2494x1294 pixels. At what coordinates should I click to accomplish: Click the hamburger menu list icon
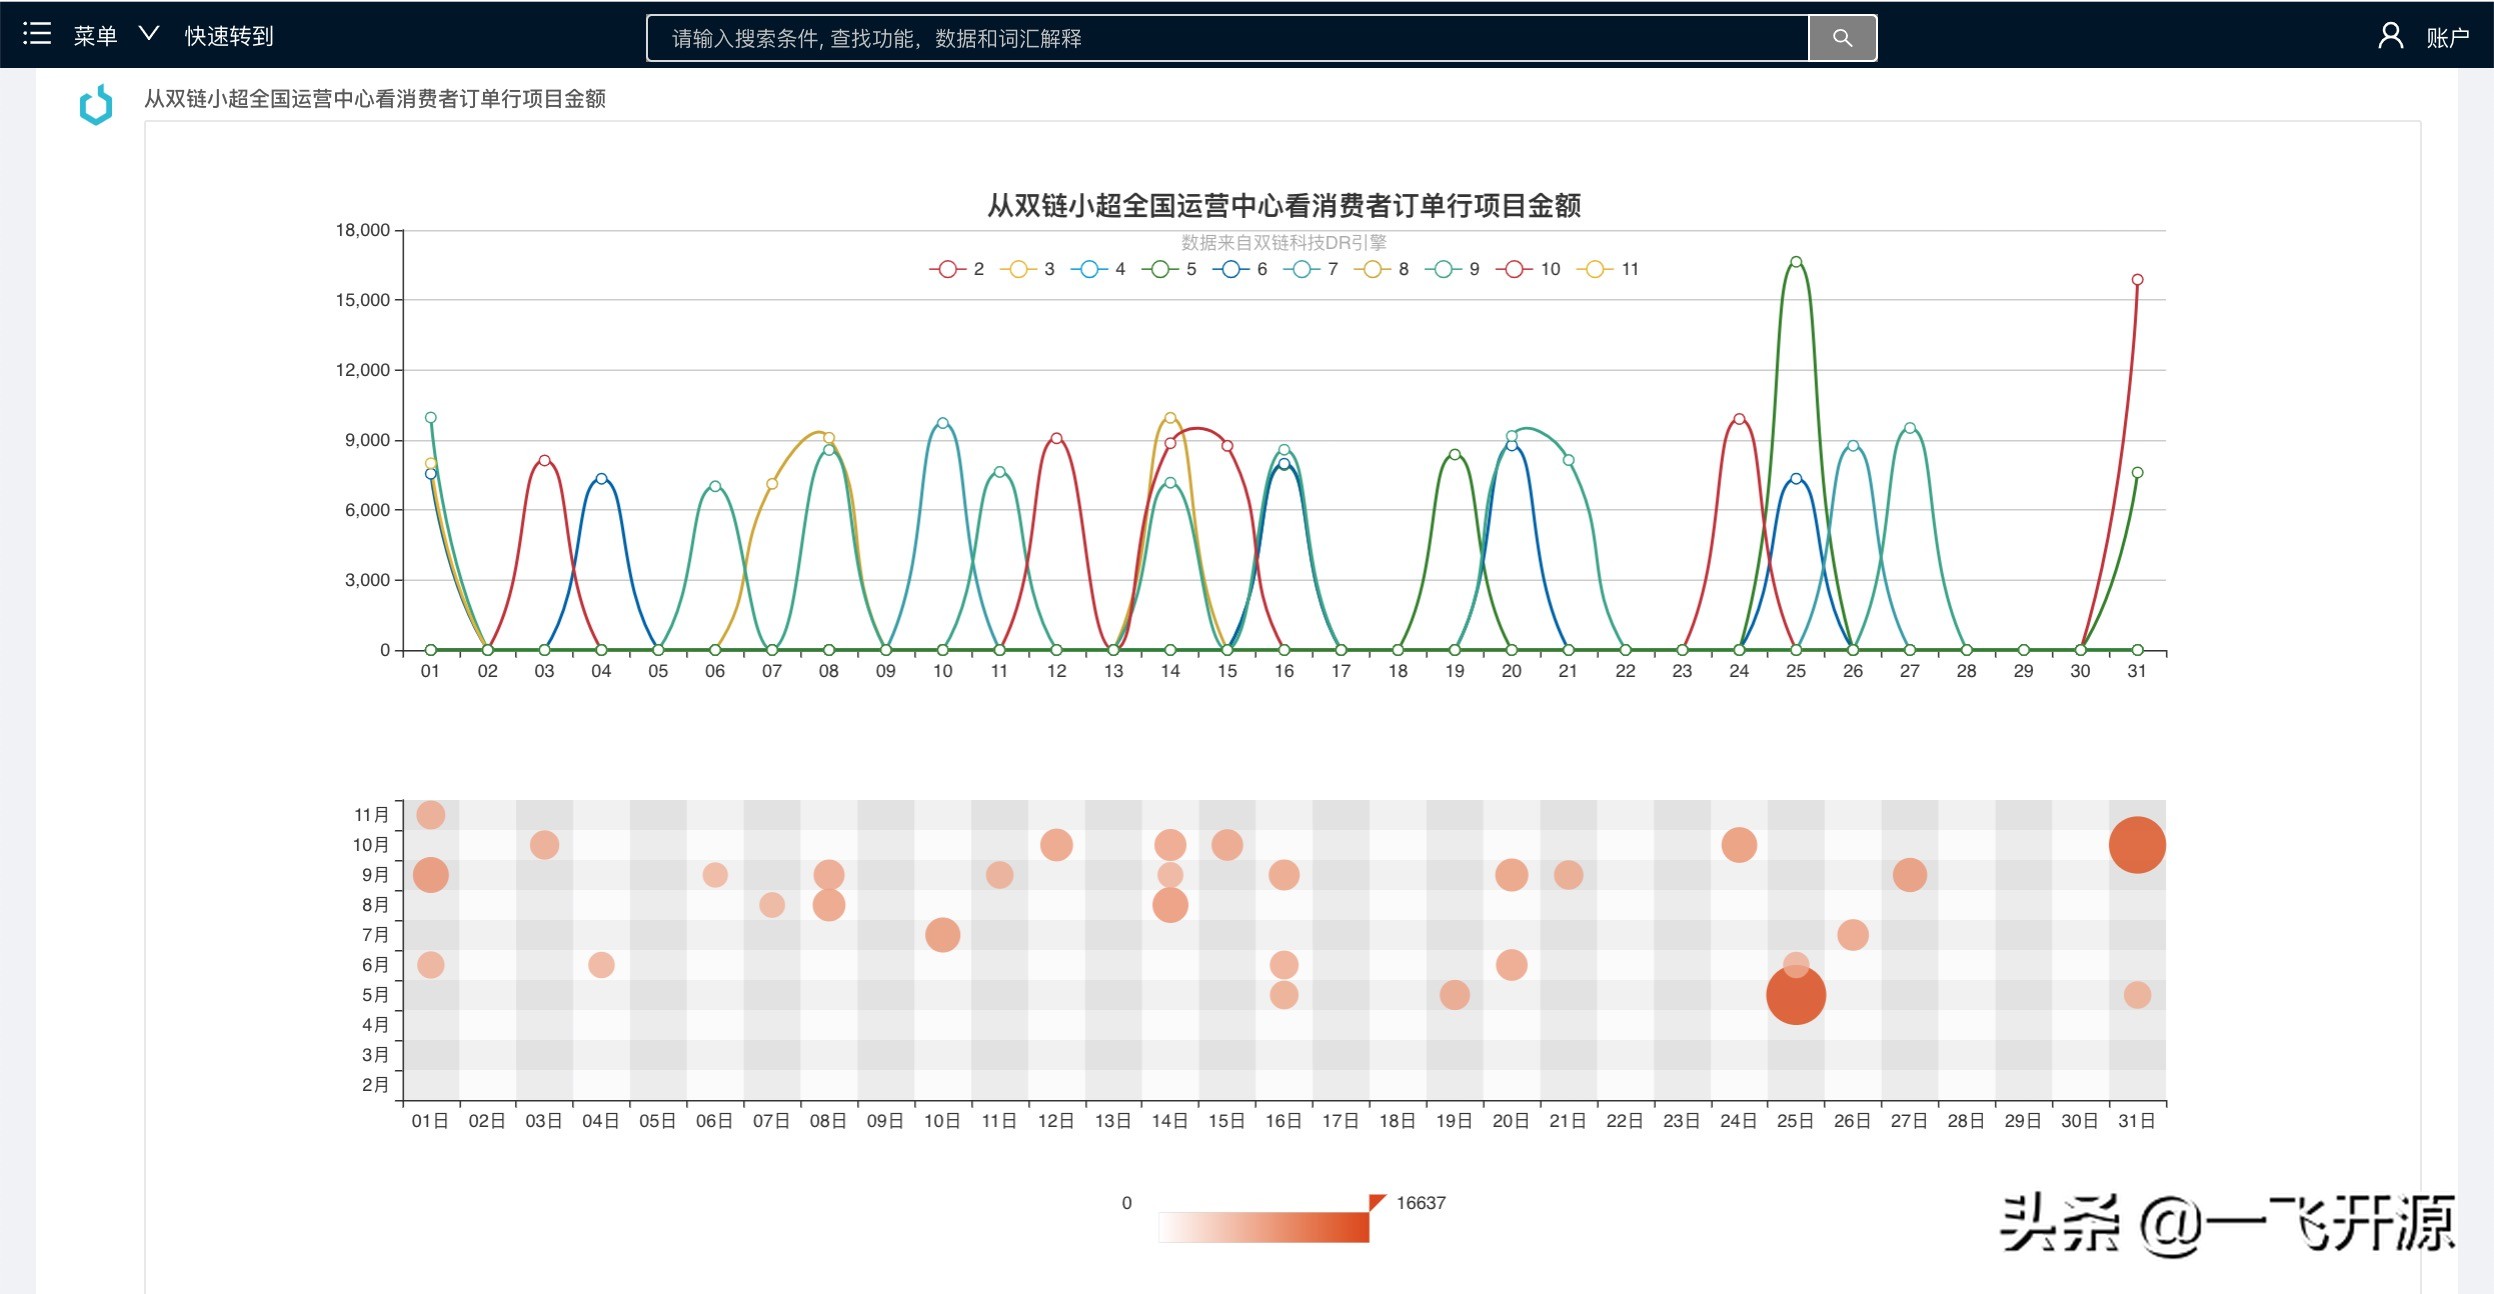tap(37, 34)
